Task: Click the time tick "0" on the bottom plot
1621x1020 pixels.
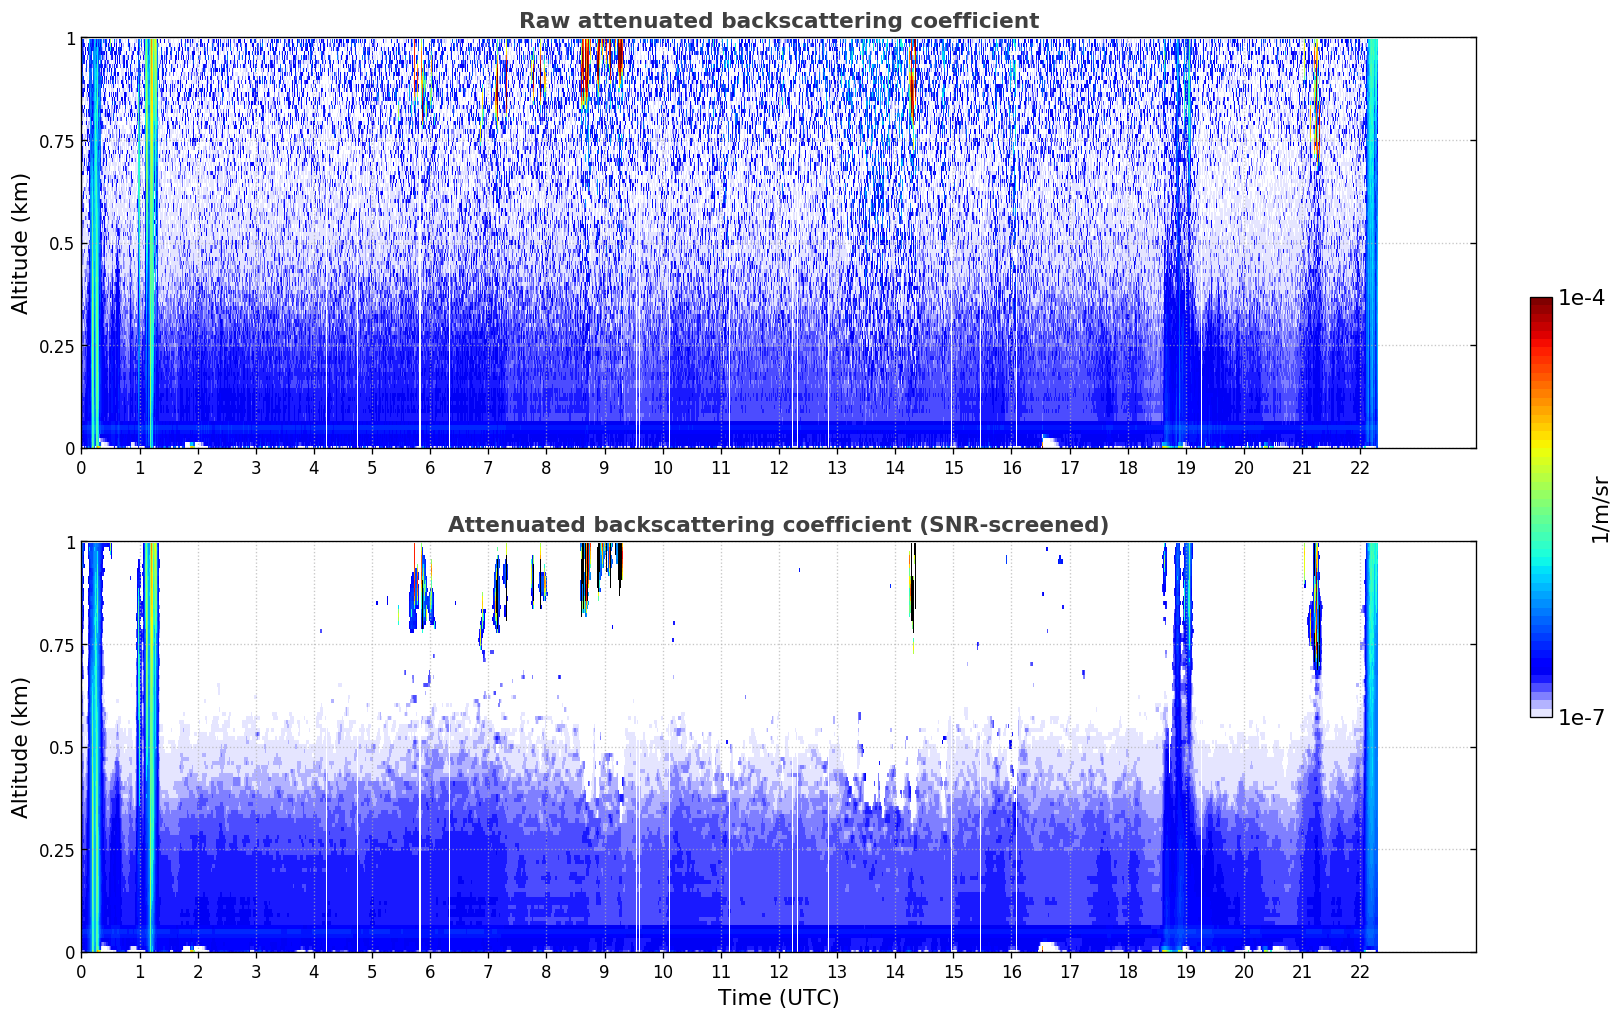Action: click(81, 972)
